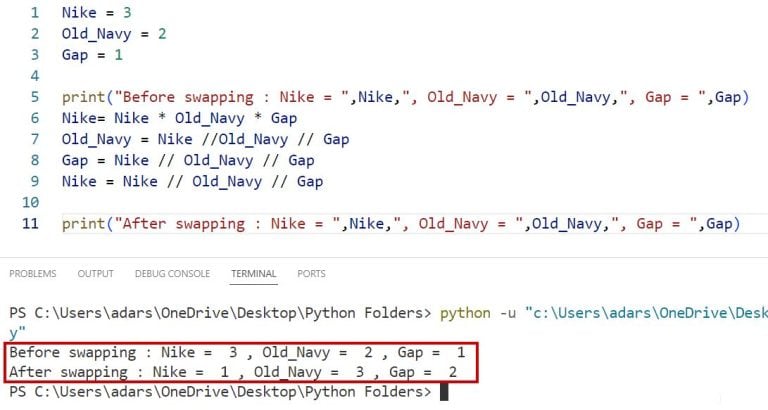Click line number 3 in gutter

tap(35, 54)
